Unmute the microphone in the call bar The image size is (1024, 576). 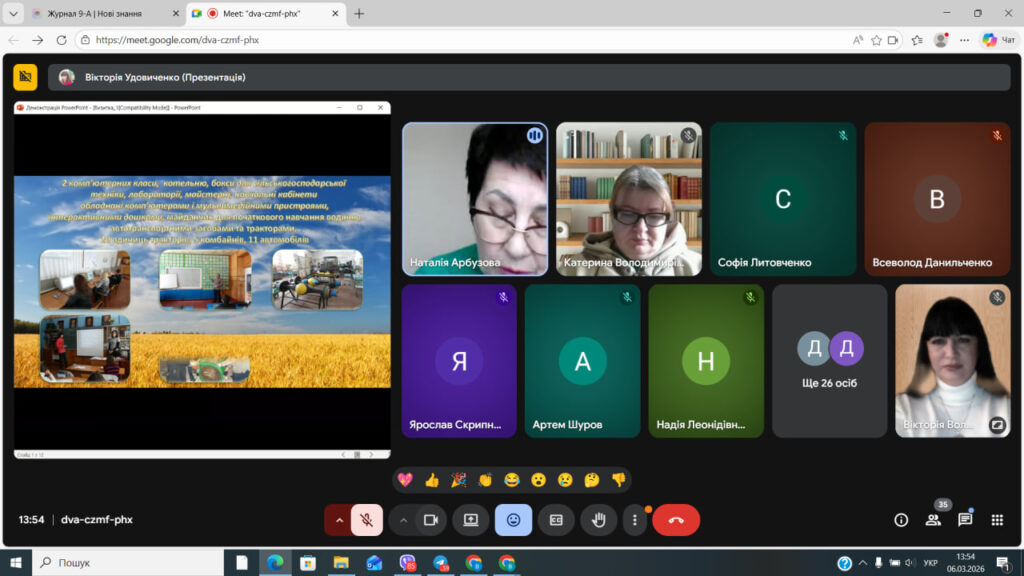tap(367, 520)
